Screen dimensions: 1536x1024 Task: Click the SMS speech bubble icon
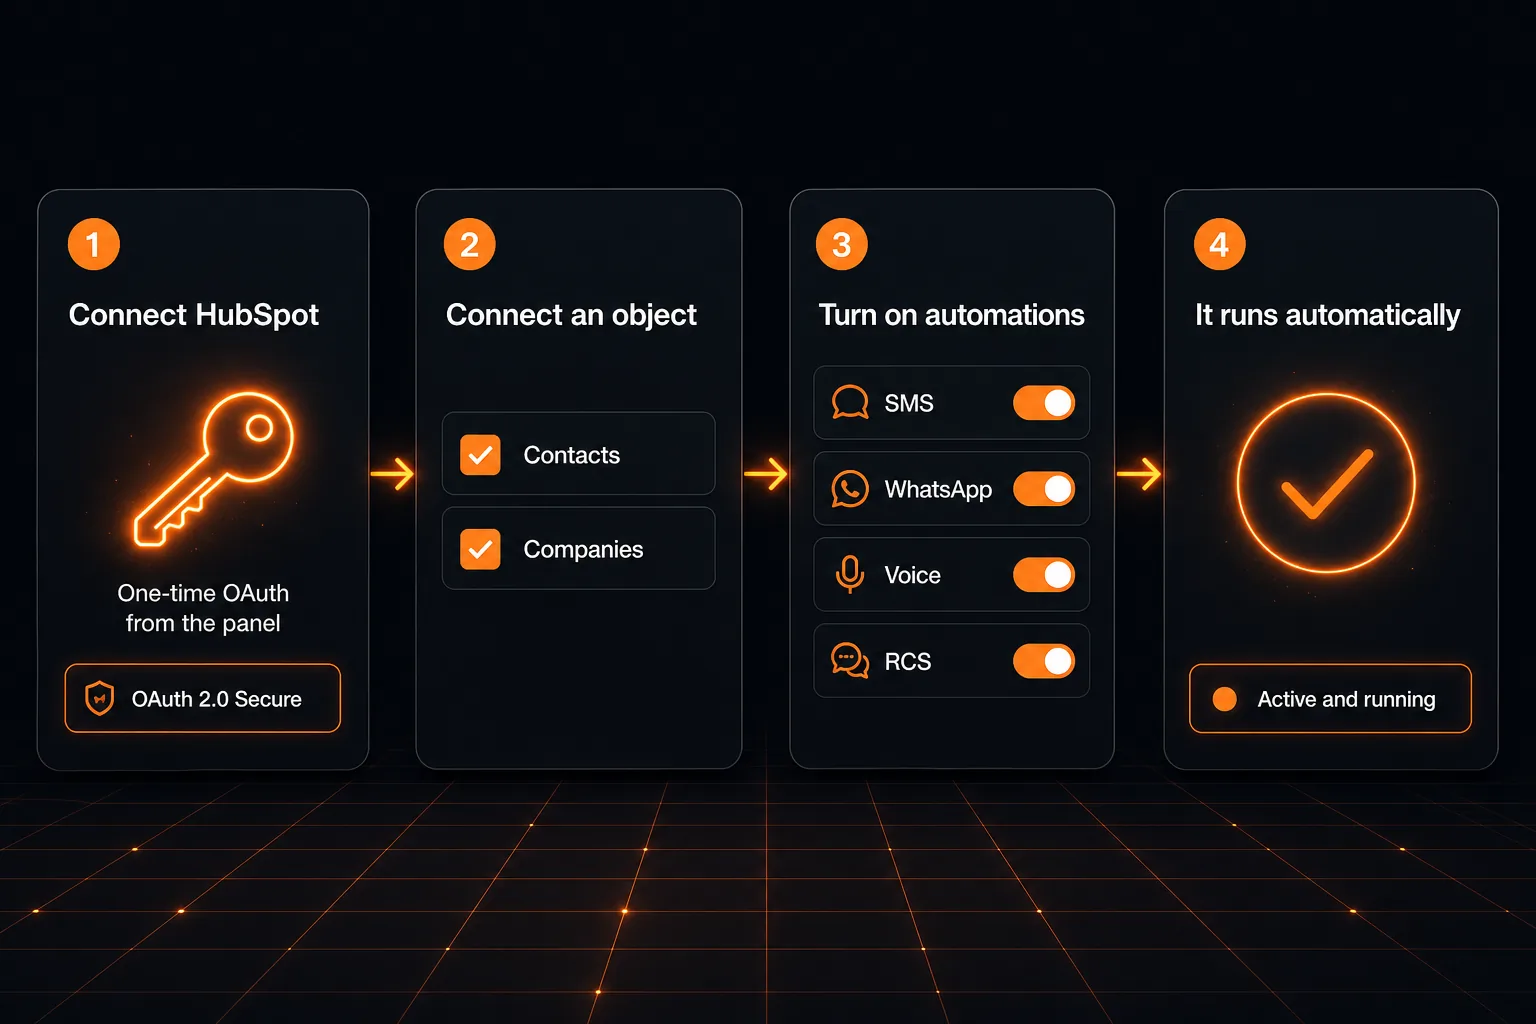(x=850, y=402)
